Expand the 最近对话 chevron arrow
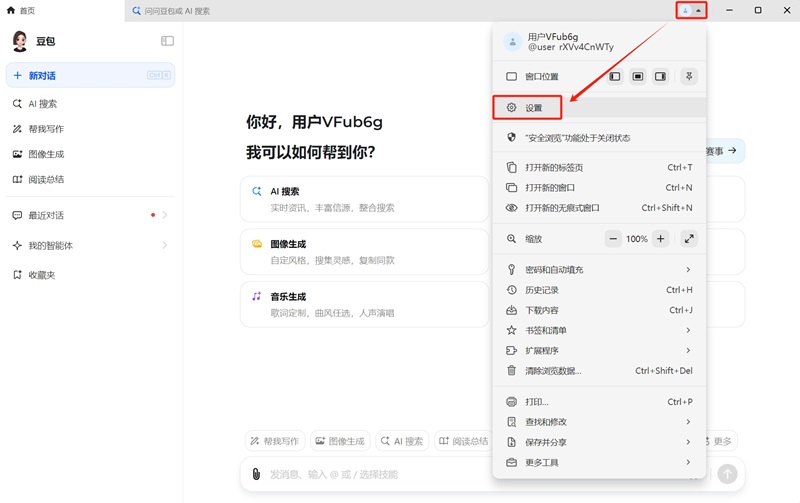Image resolution: width=800 pixels, height=503 pixels. (165, 215)
